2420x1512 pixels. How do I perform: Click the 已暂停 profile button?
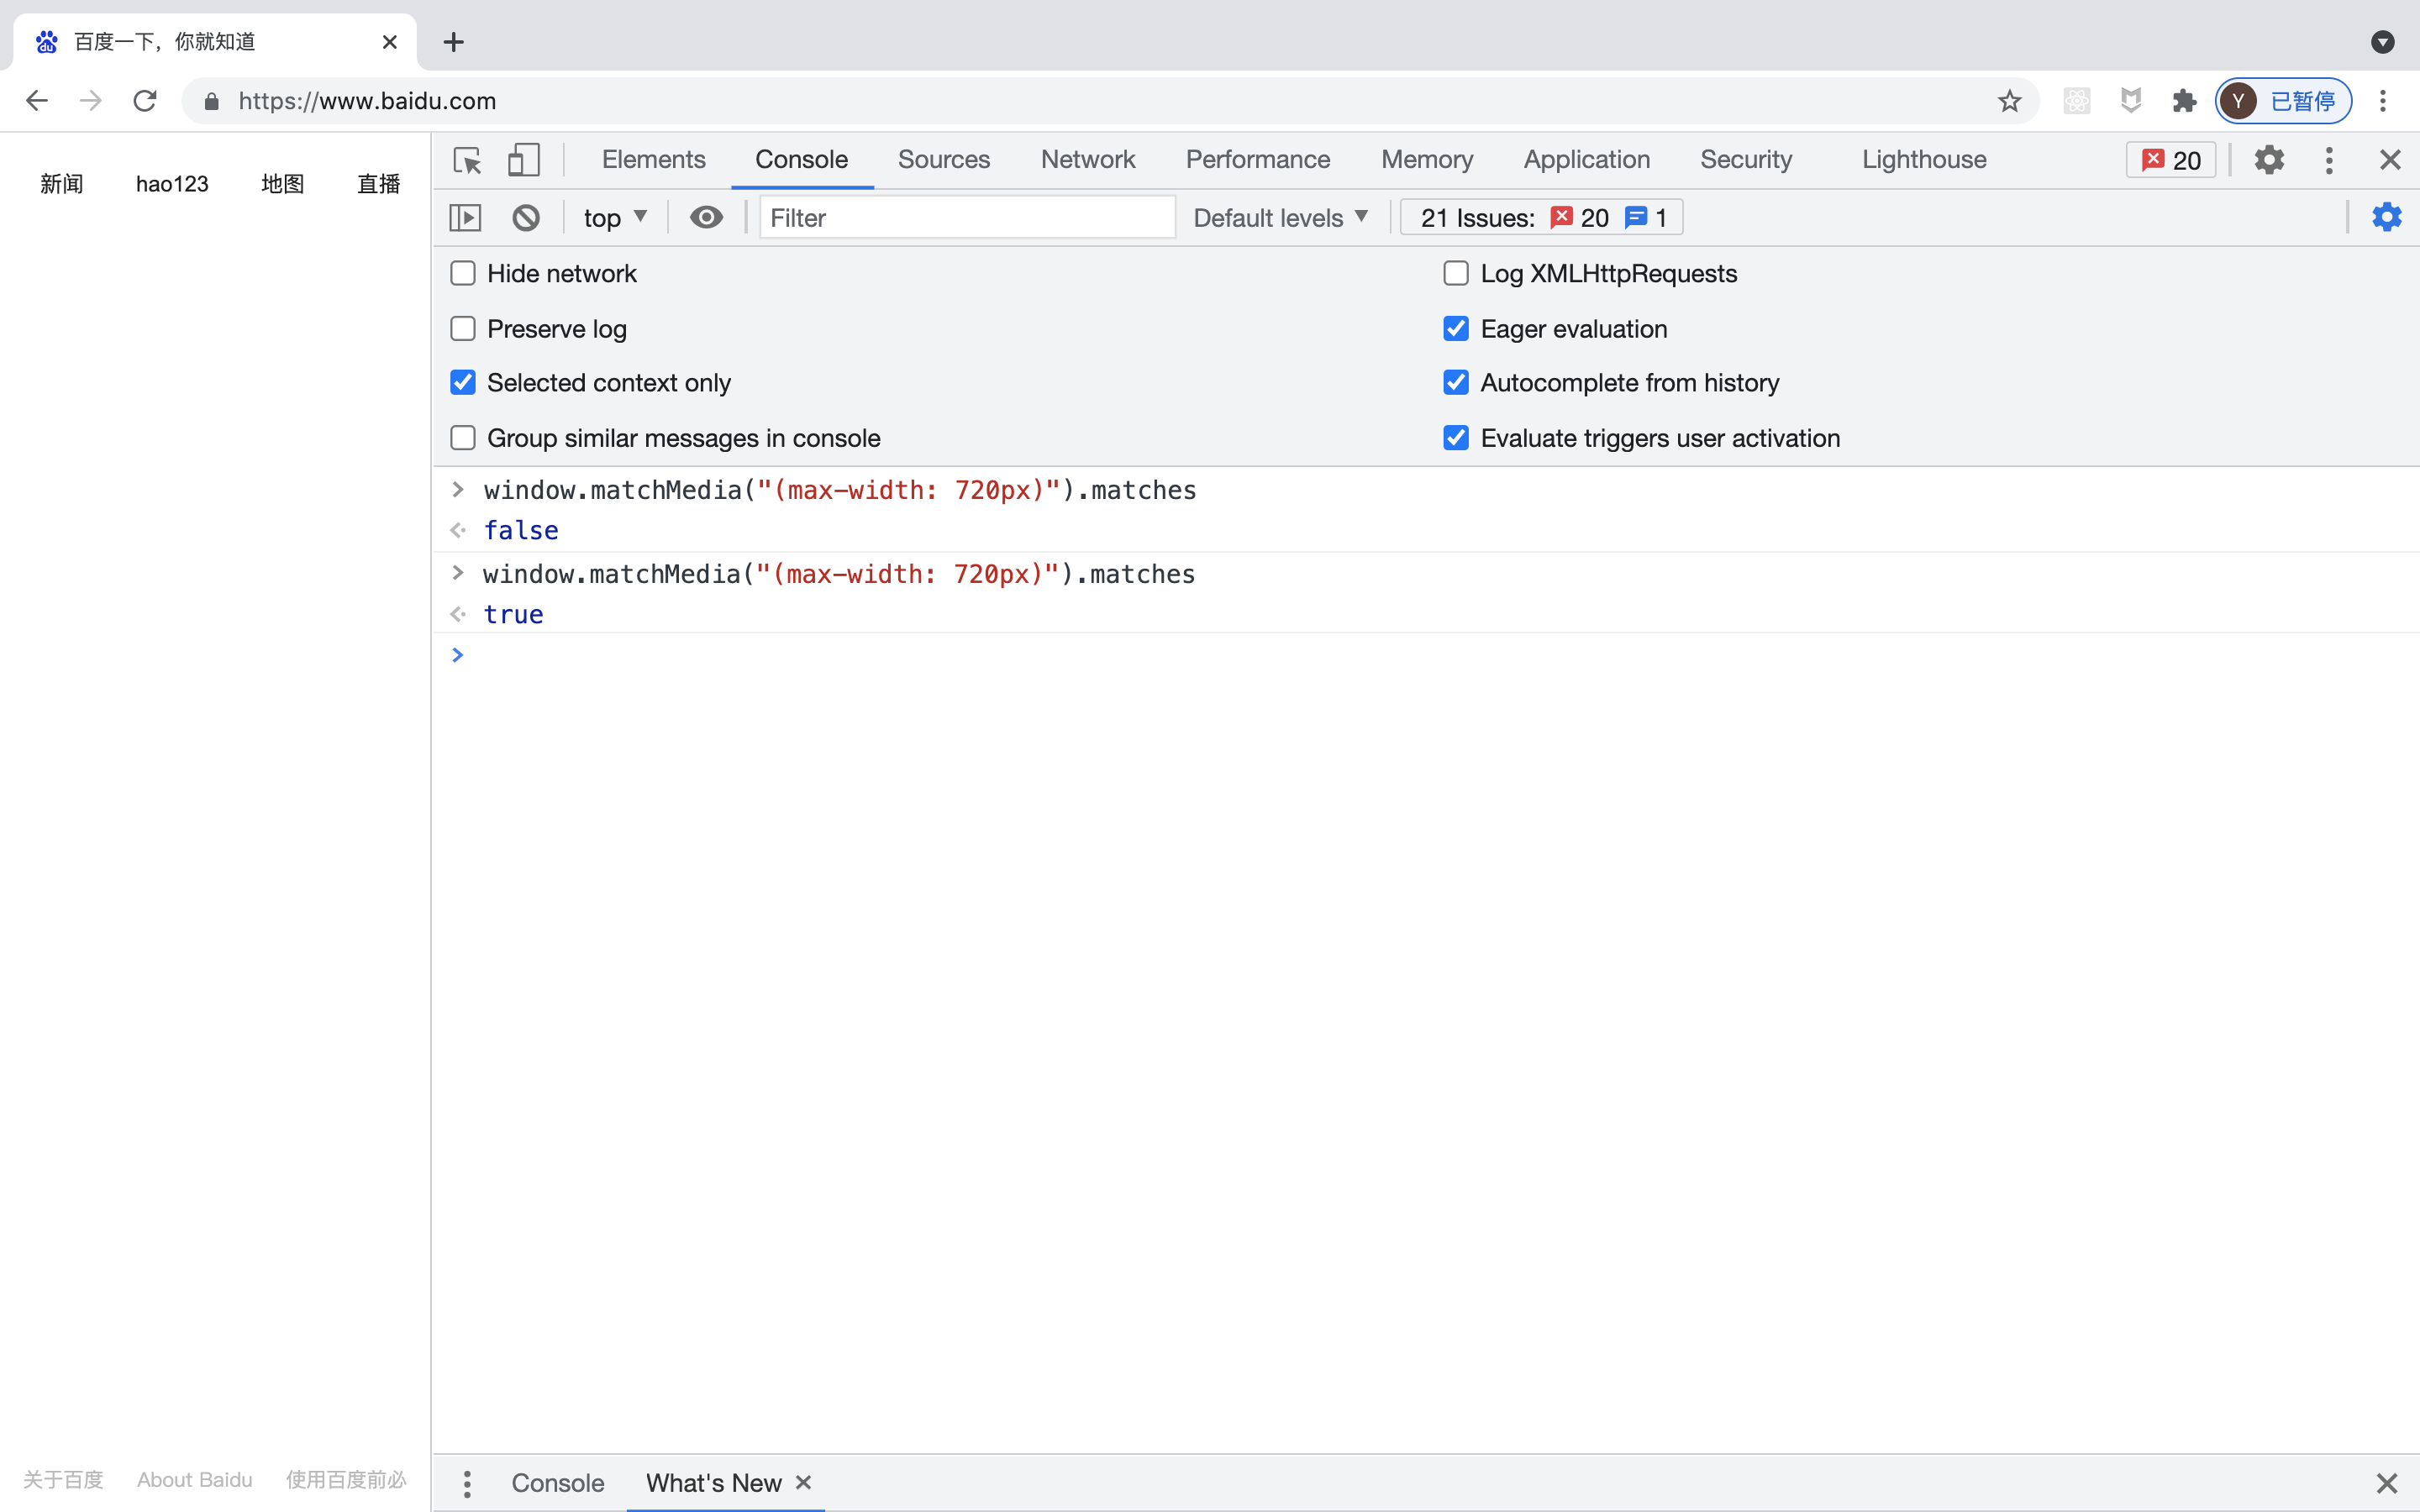tap(2283, 101)
